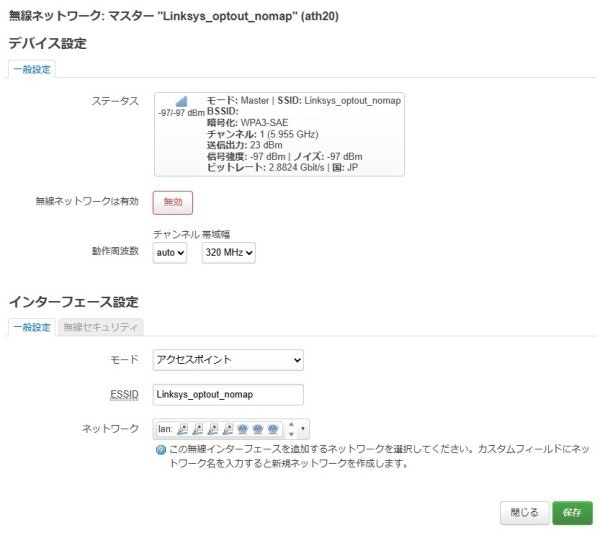Click the 信号強度: -97 dBm text
This screenshot has height=533, width=600.
pos(246,156)
